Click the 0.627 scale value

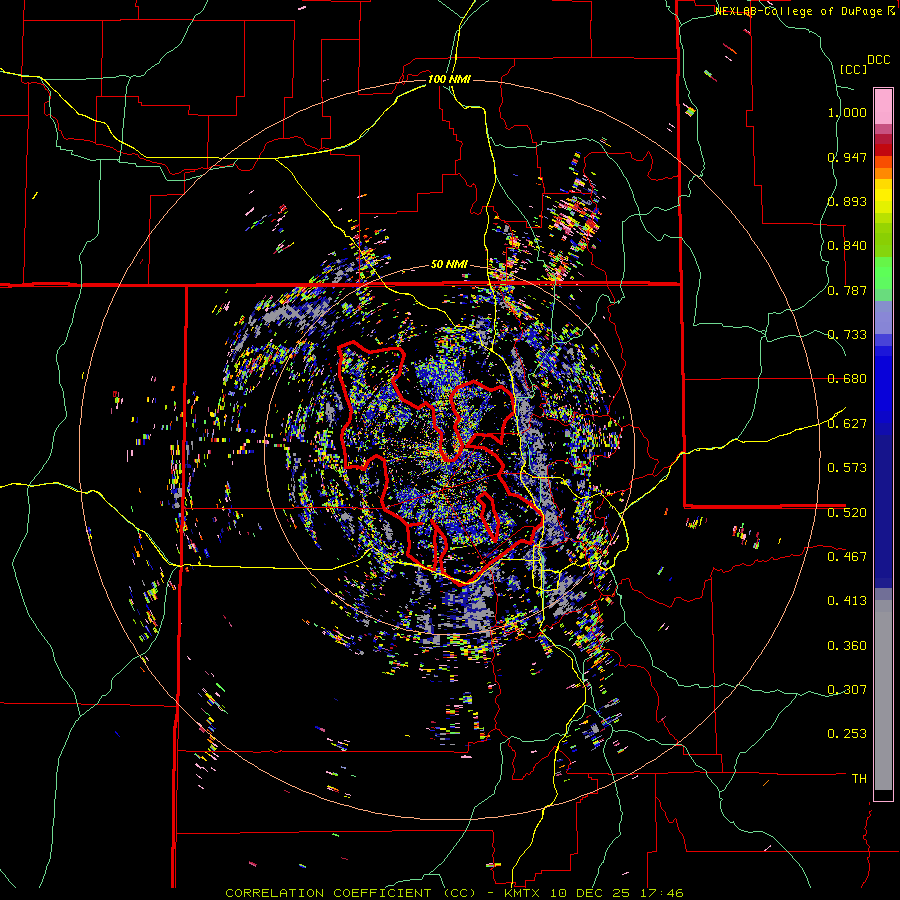(847, 424)
